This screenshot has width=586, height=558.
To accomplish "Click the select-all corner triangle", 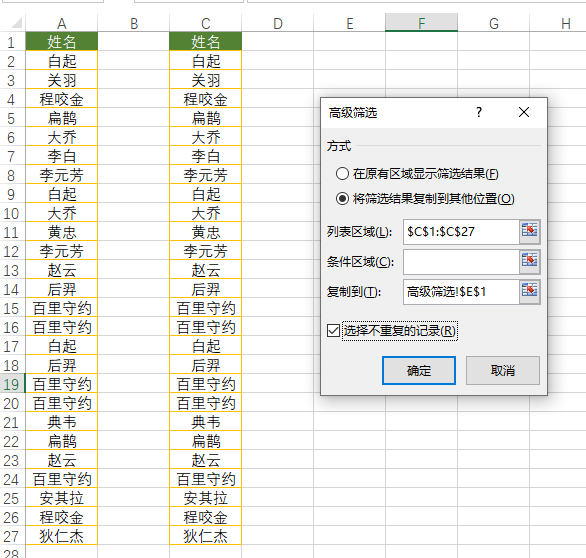I will click(x=16, y=24).
